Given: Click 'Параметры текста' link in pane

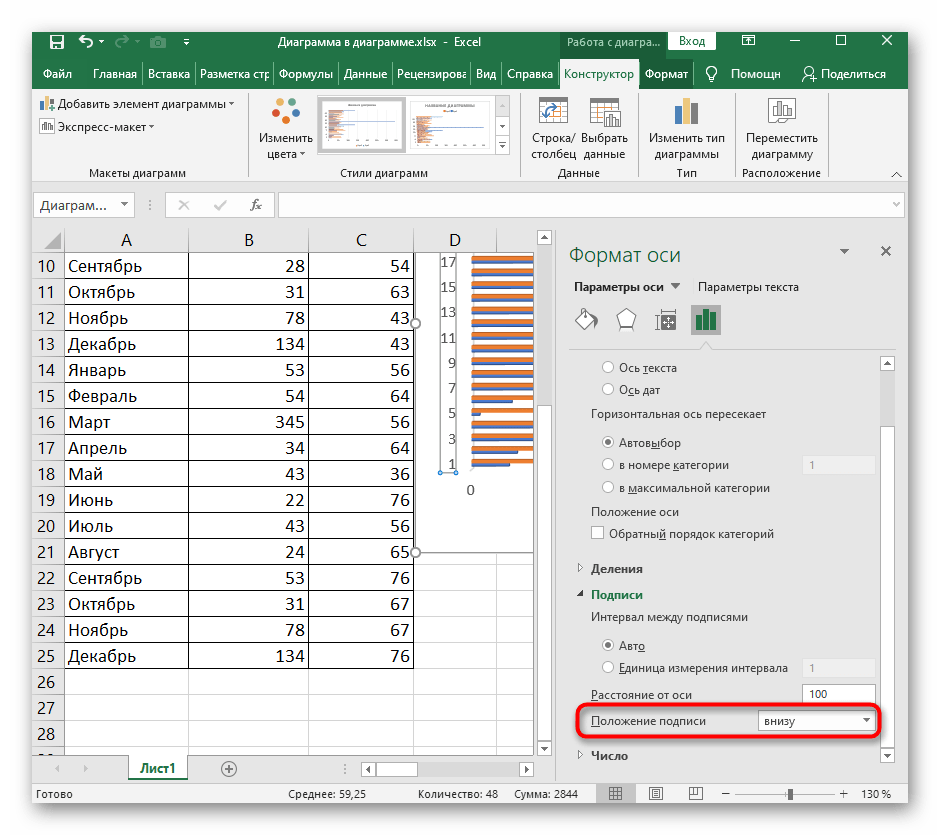Looking at the screenshot, I should point(747,287).
